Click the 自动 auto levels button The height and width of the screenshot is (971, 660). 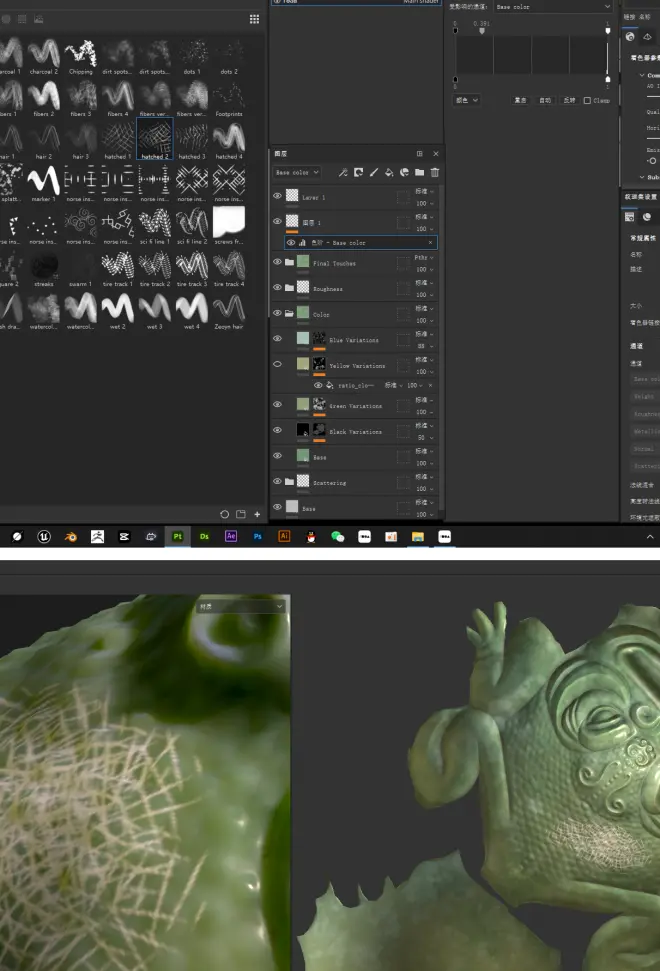(545, 100)
